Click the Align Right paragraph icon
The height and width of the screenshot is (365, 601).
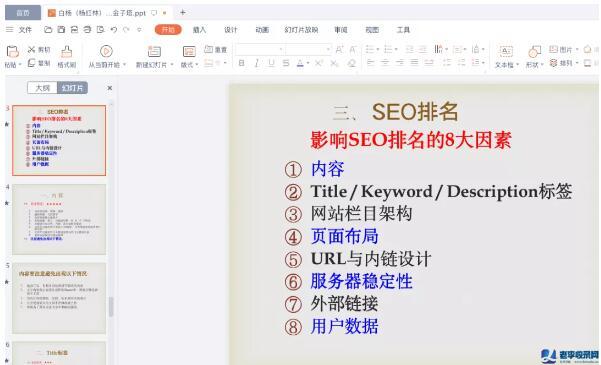[399, 62]
